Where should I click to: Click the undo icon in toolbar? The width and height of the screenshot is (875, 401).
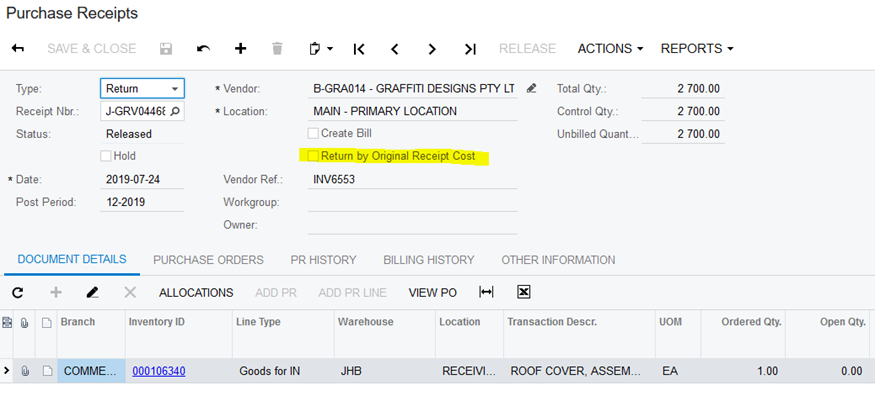(x=204, y=48)
